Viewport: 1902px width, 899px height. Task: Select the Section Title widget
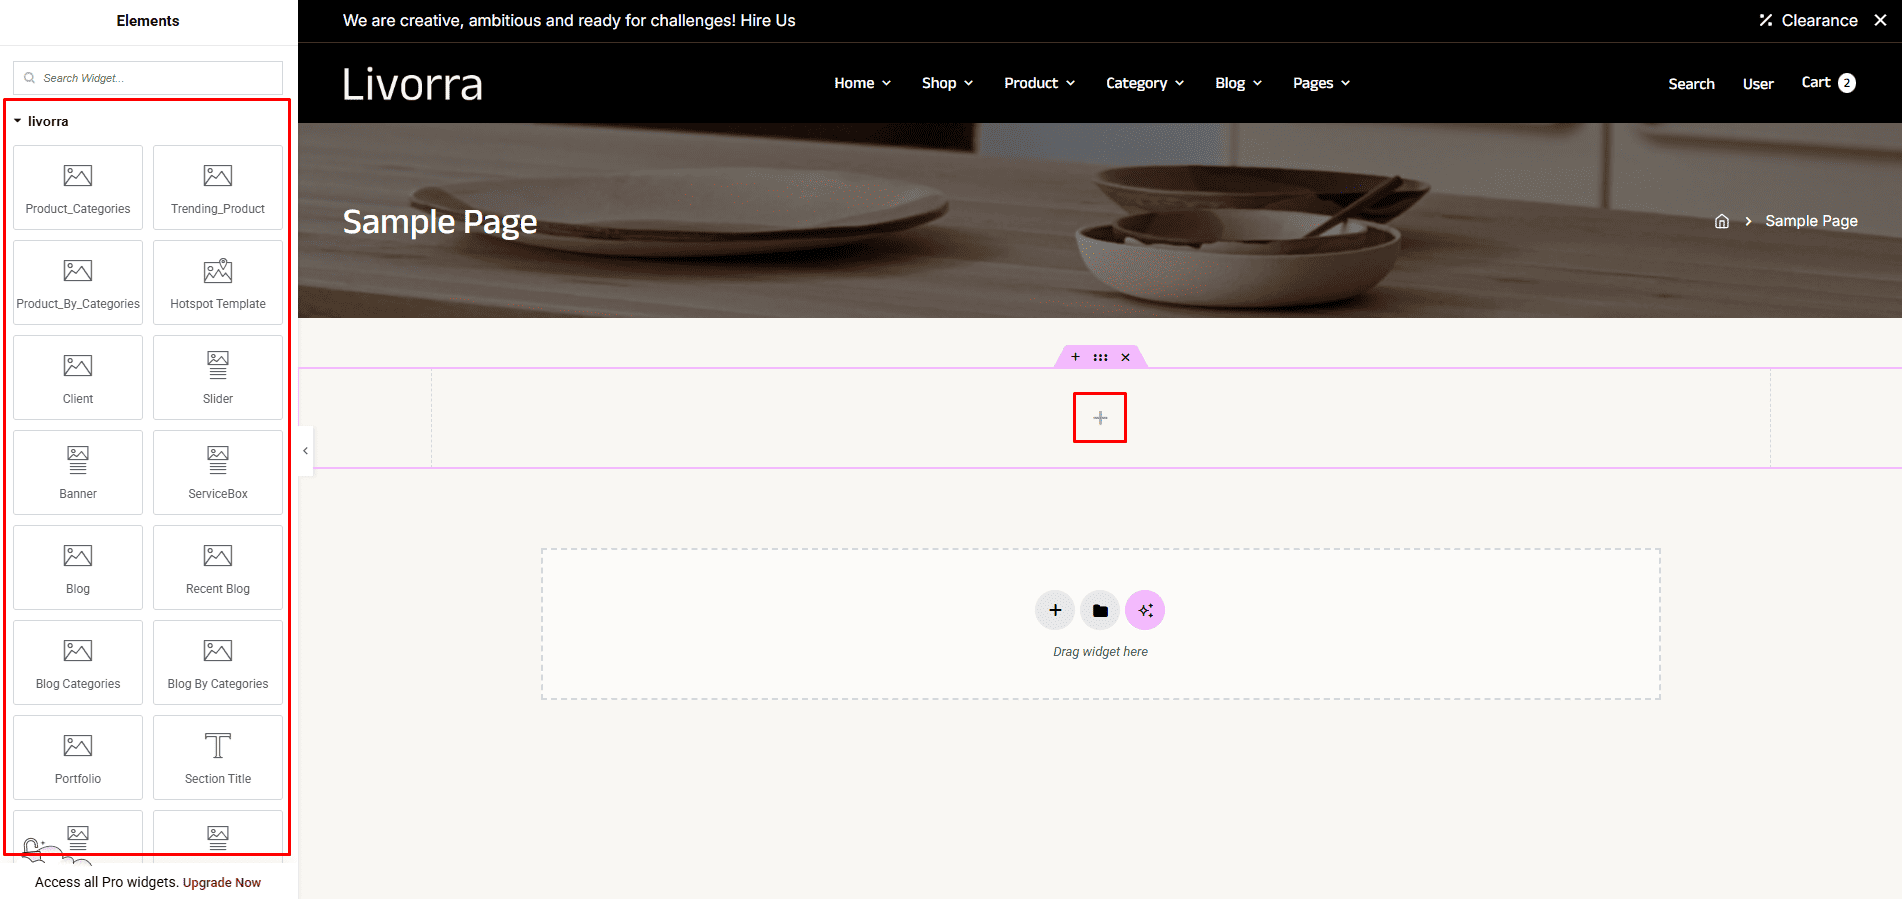click(218, 757)
